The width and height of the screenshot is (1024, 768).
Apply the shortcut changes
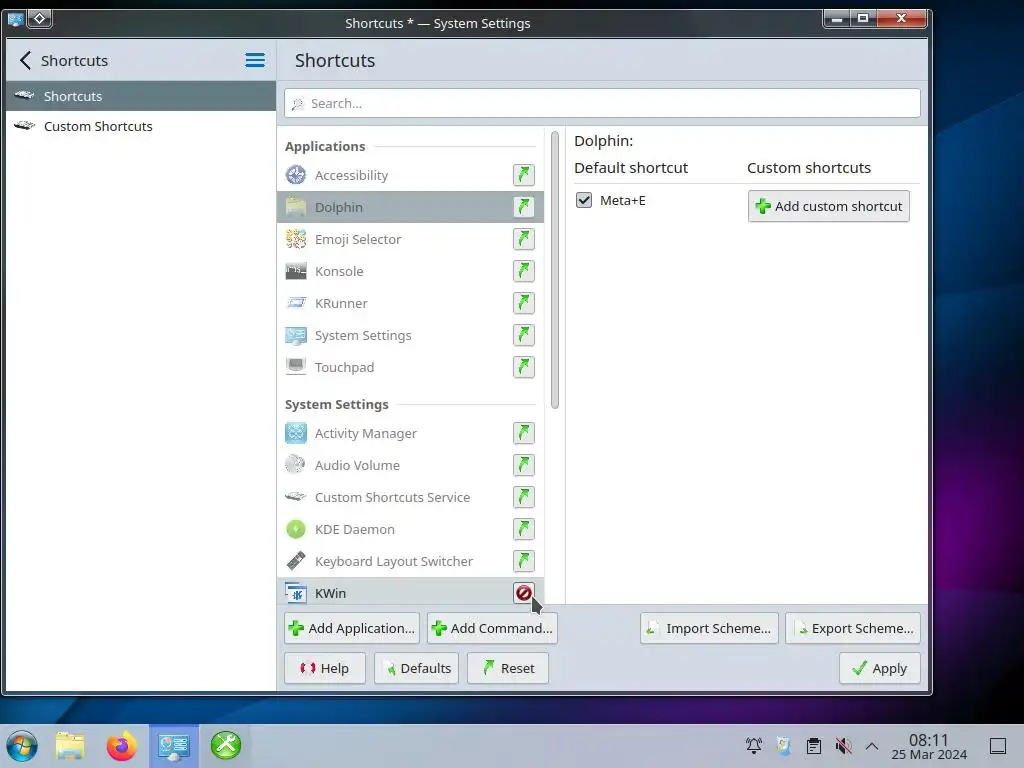[x=880, y=668]
